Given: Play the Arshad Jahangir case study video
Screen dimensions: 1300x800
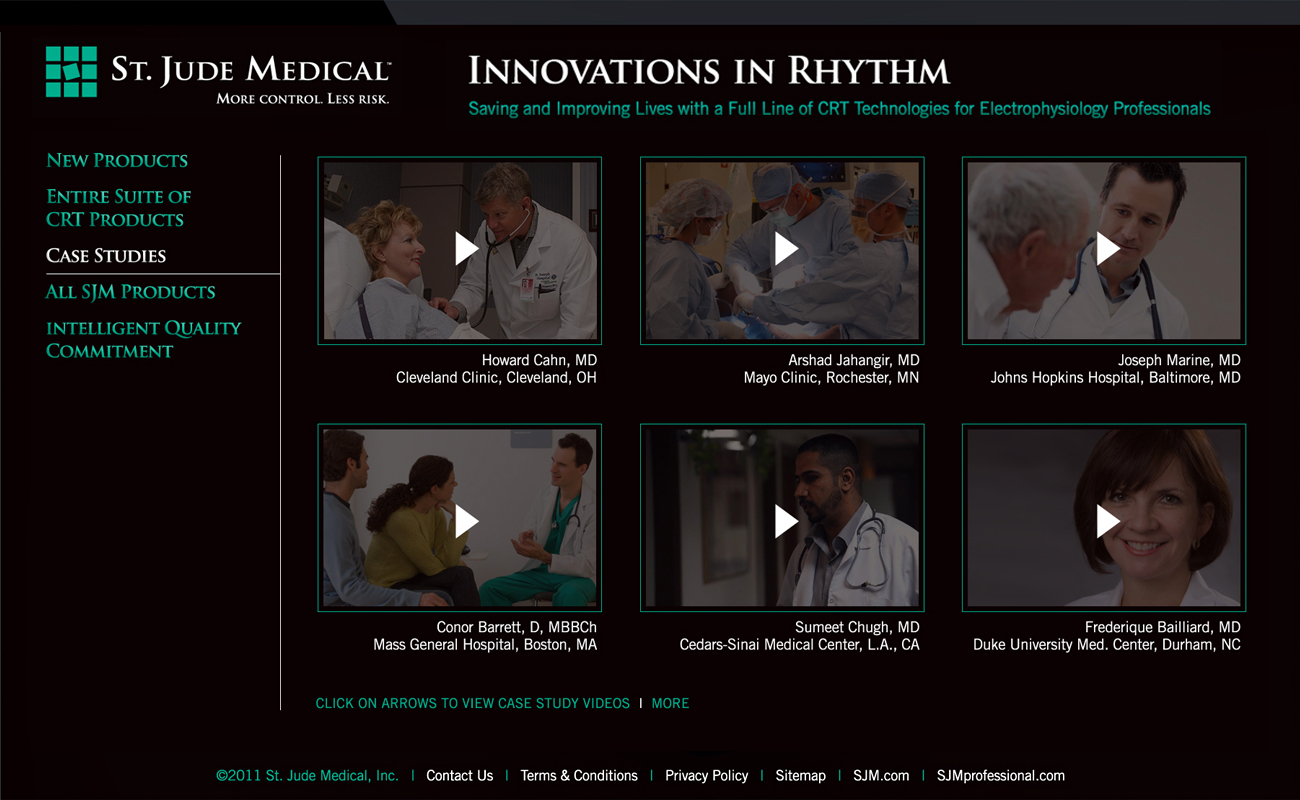Looking at the screenshot, I should point(786,249).
